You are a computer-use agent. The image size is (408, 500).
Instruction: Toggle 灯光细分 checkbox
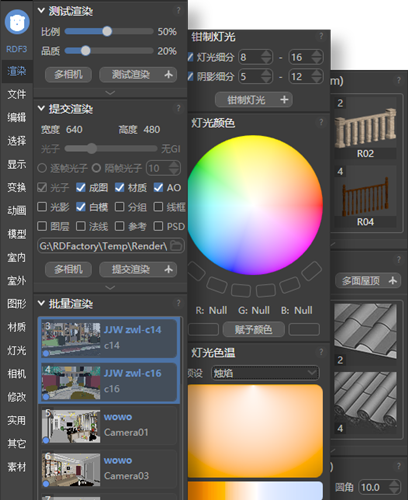(190, 57)
